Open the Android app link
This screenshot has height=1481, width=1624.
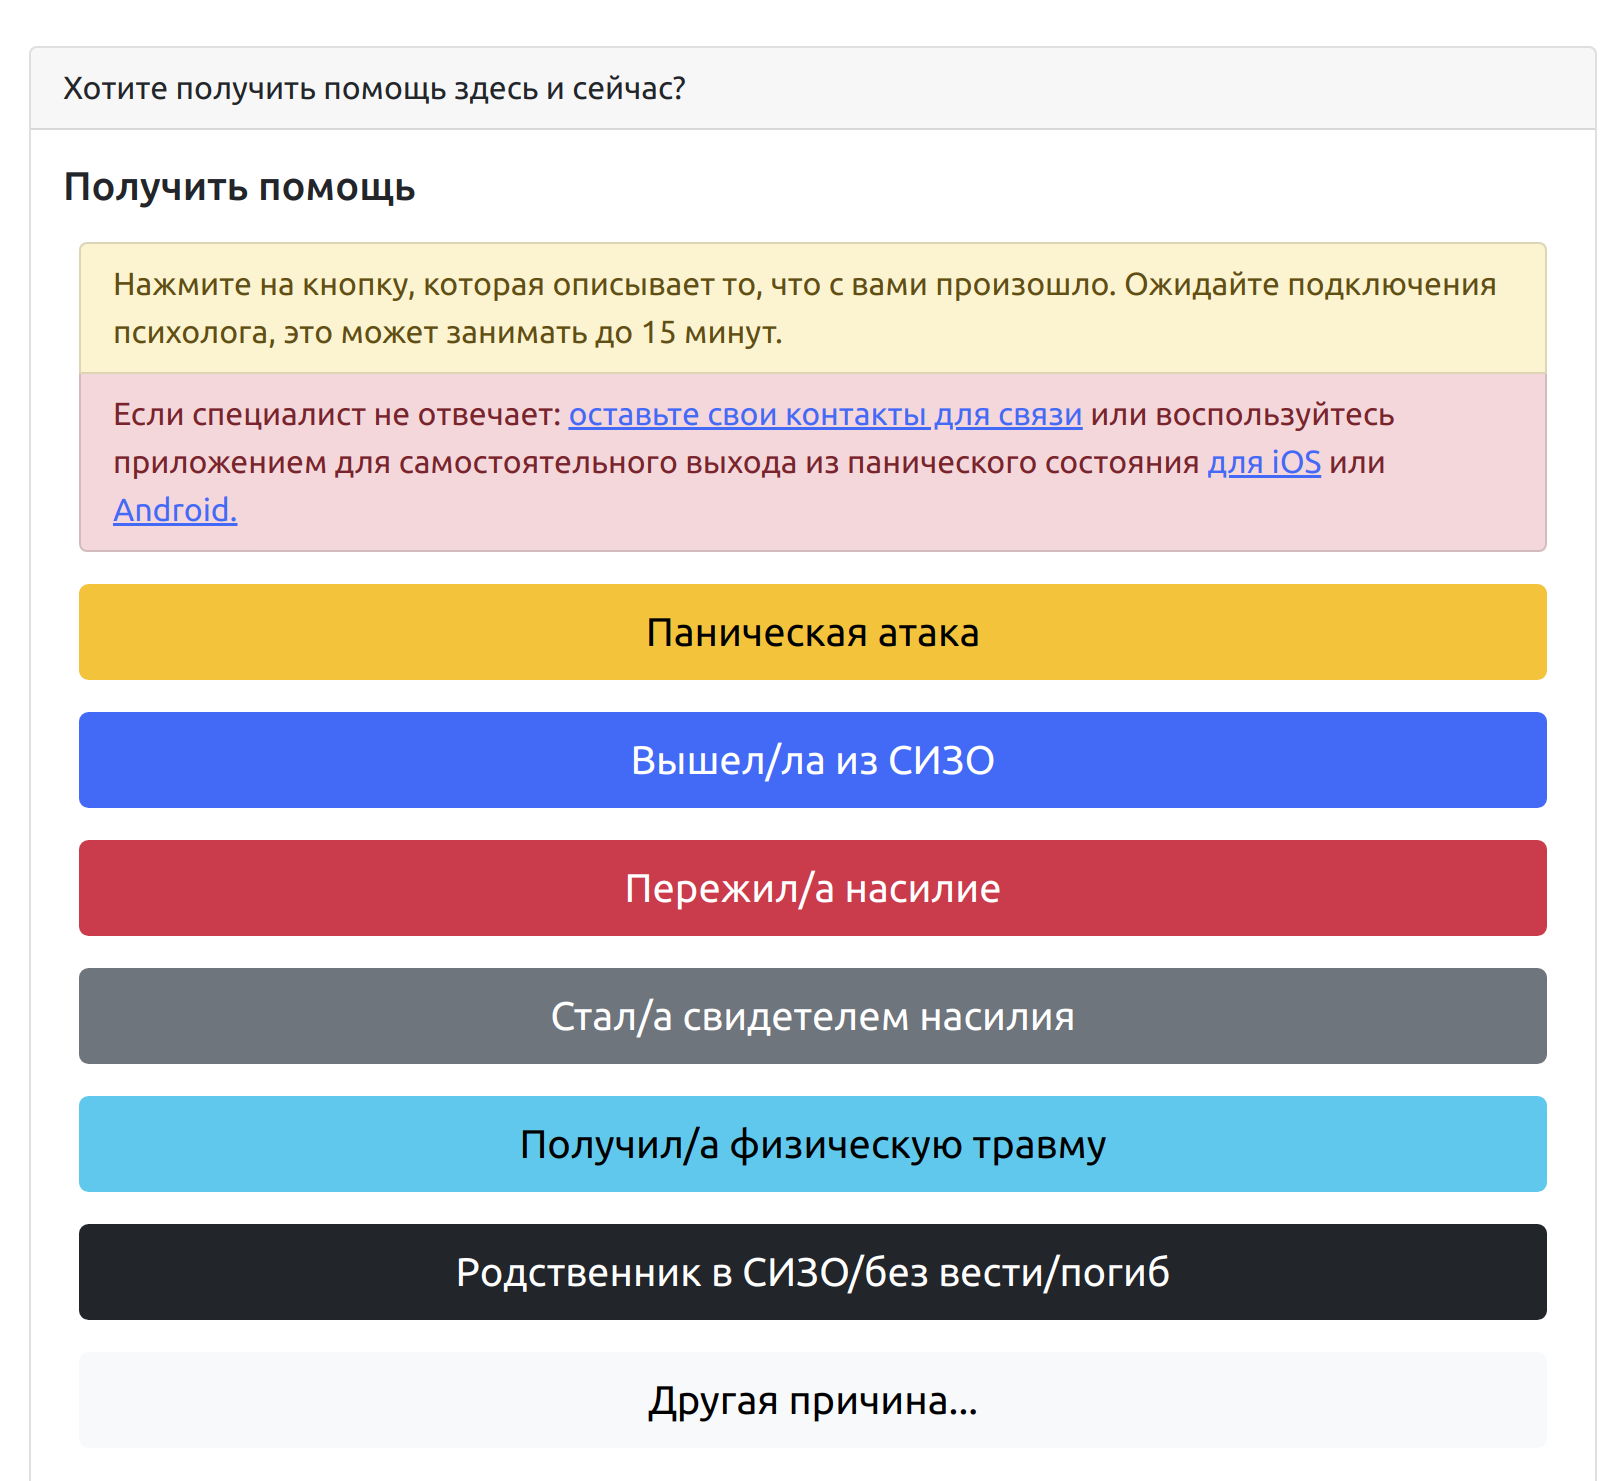[175, 511]
